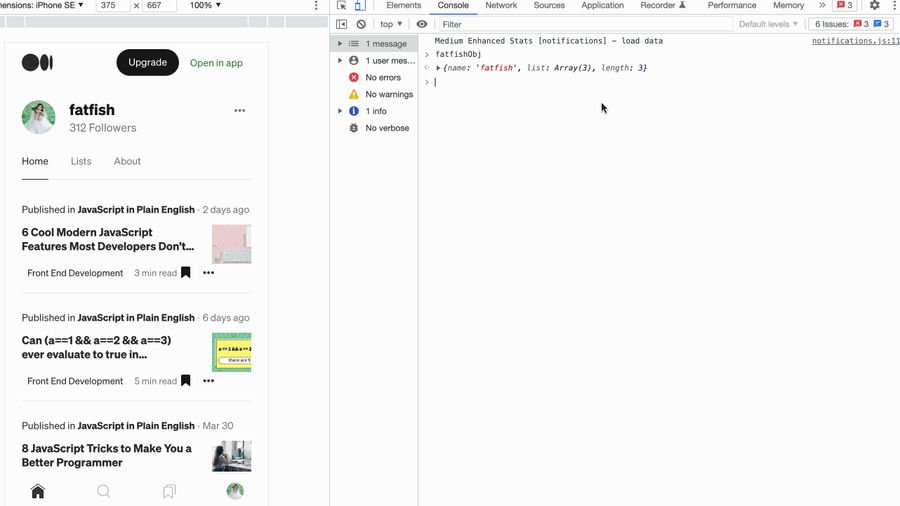Select the Lists tab on profile
Image resolution: width=900 pixels, height=506 pixels.
[81, 161]
